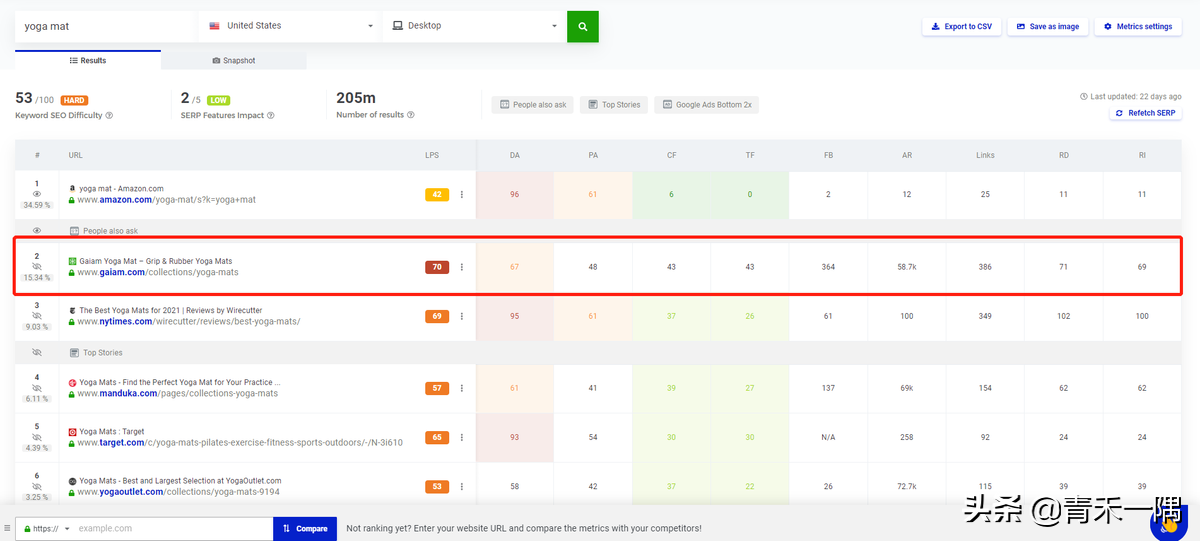Open the kebab menu for the nytimes.com row
The width and height of the screenshot is (1200, 541).
pyautogui.click(x=462, y=316)
